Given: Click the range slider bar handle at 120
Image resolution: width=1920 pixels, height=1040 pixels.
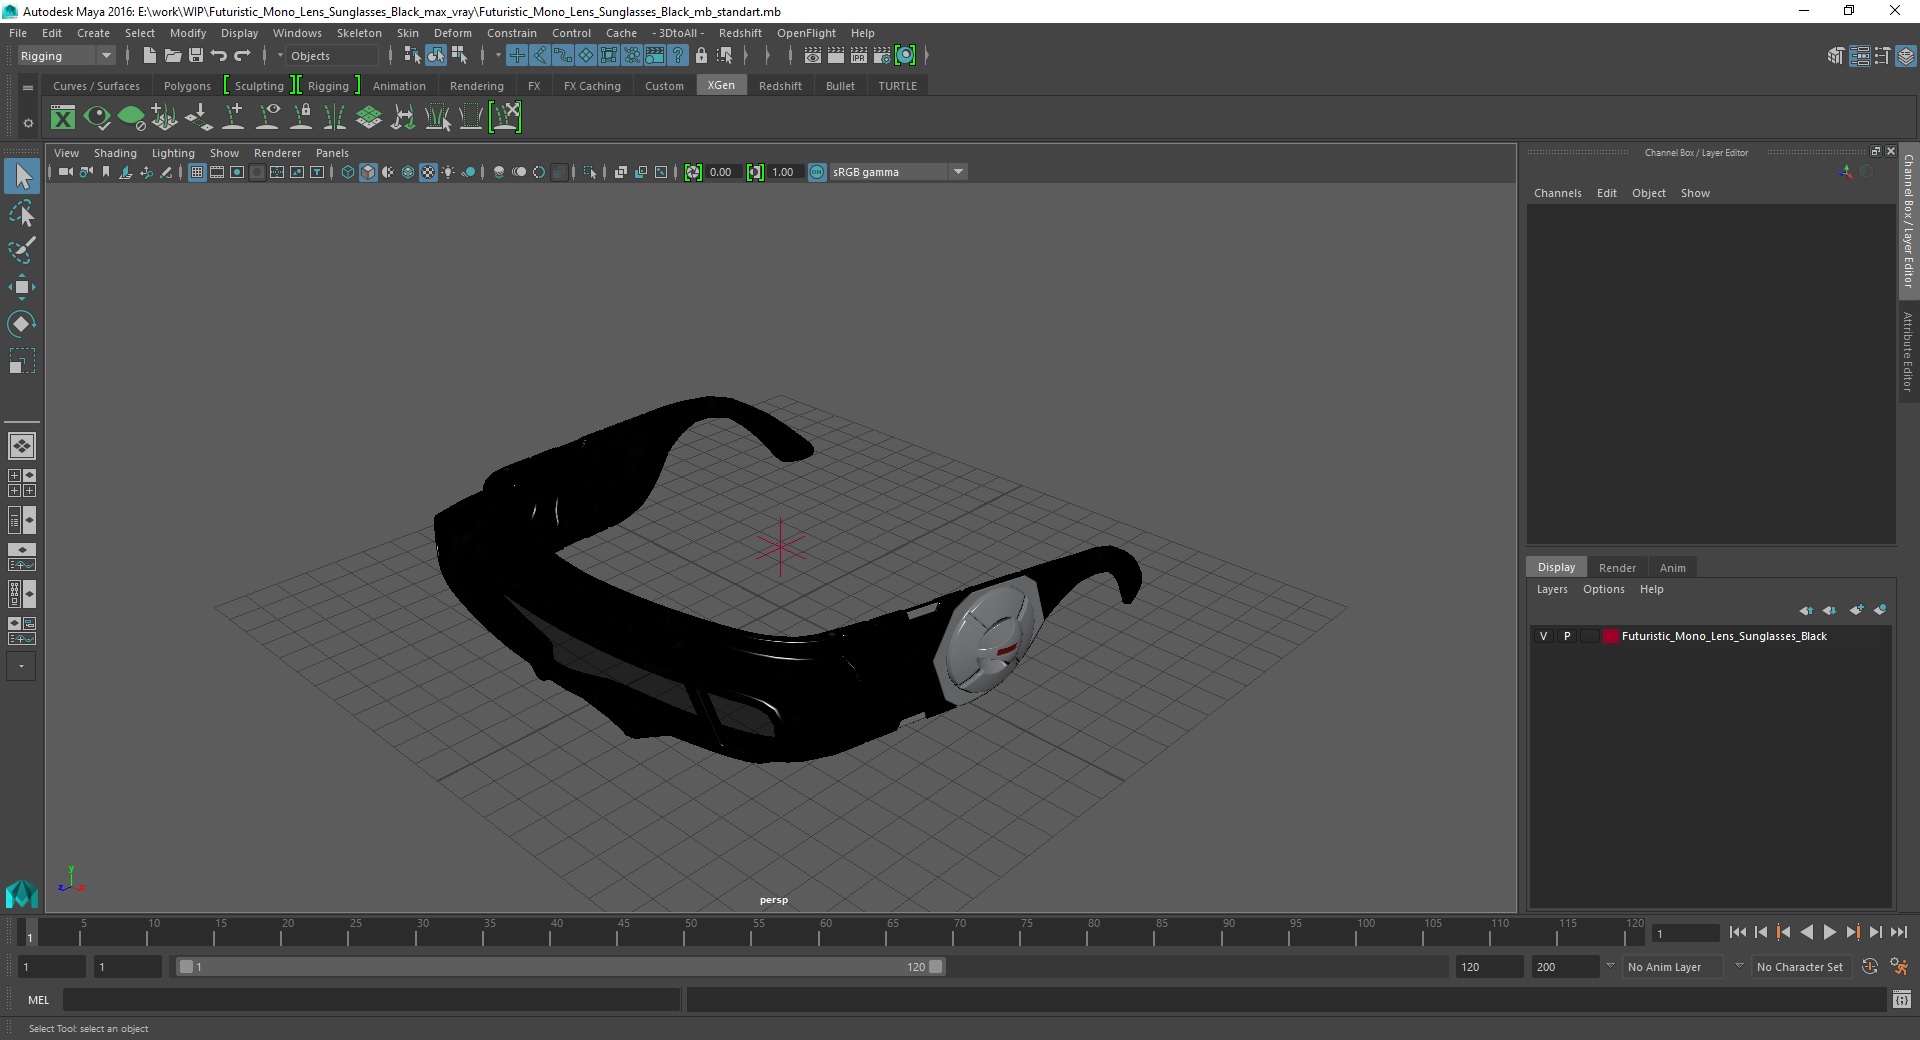Looking at the screenshot, I should (x=935, y=967).
